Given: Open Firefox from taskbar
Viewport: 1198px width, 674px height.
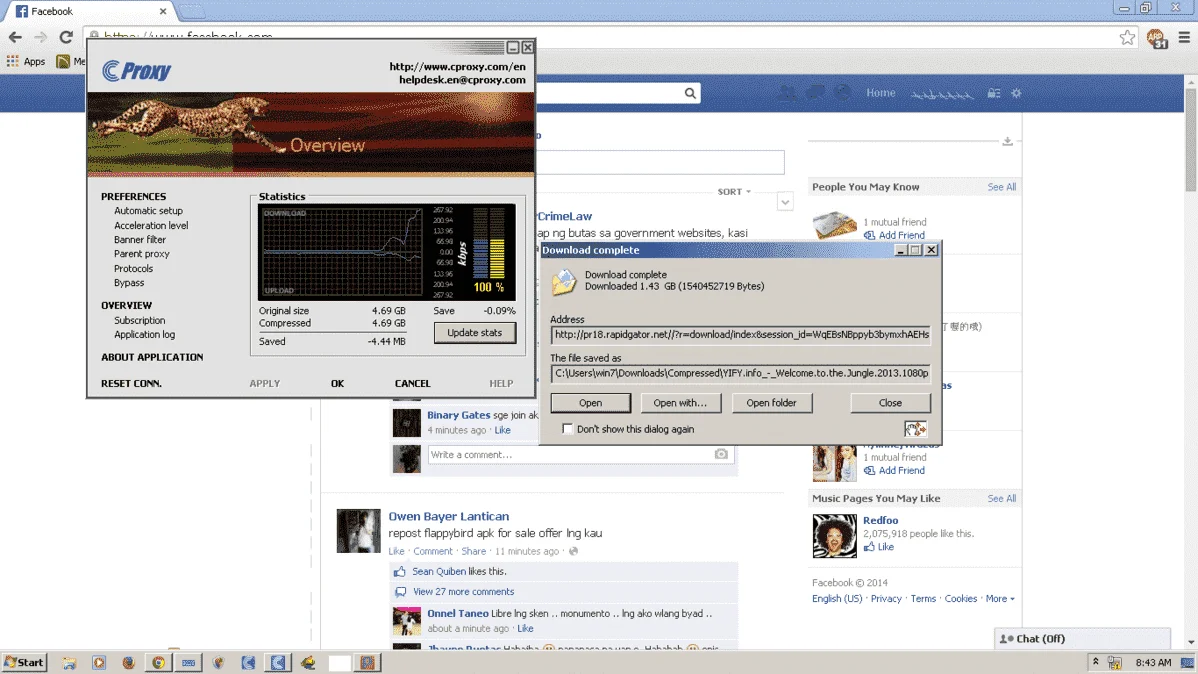Looking at the screenshot, I should 128,663.
